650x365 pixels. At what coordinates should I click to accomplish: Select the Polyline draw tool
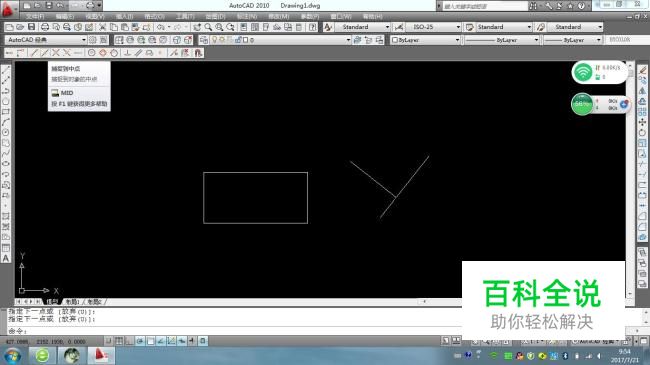[6, 90]
